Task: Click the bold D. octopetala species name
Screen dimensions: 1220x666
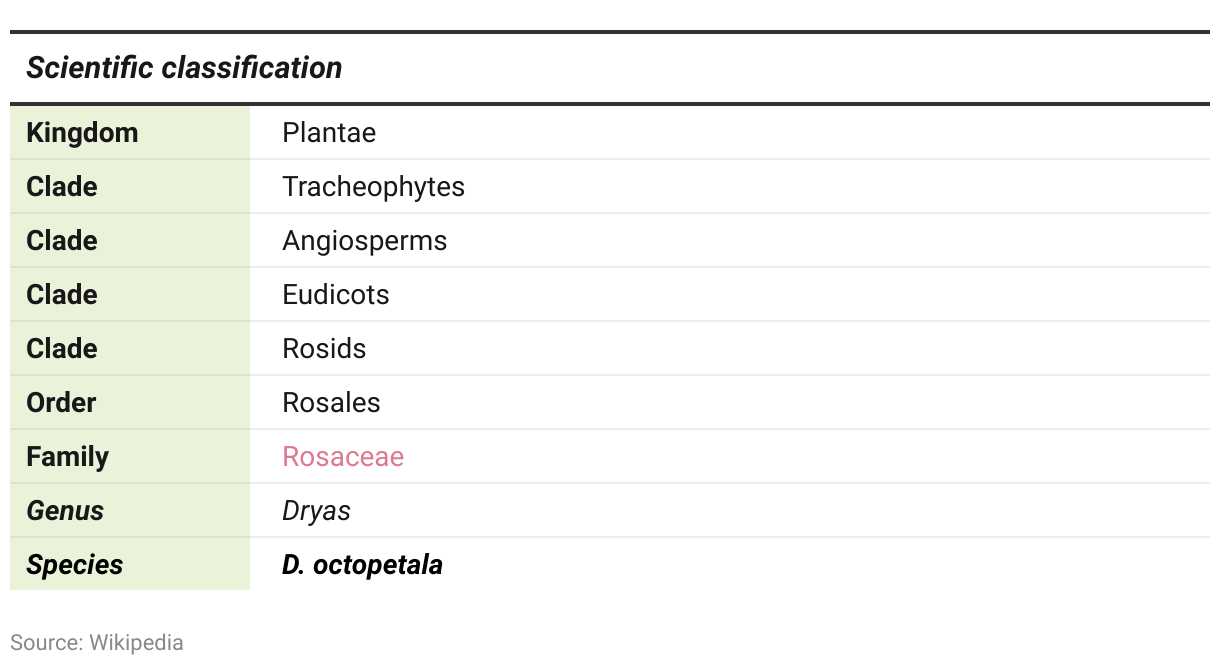Action: (362, 565)
